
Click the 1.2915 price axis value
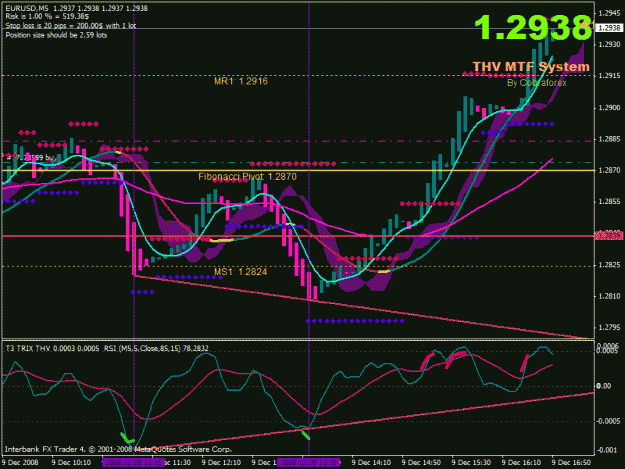(609, 76)
